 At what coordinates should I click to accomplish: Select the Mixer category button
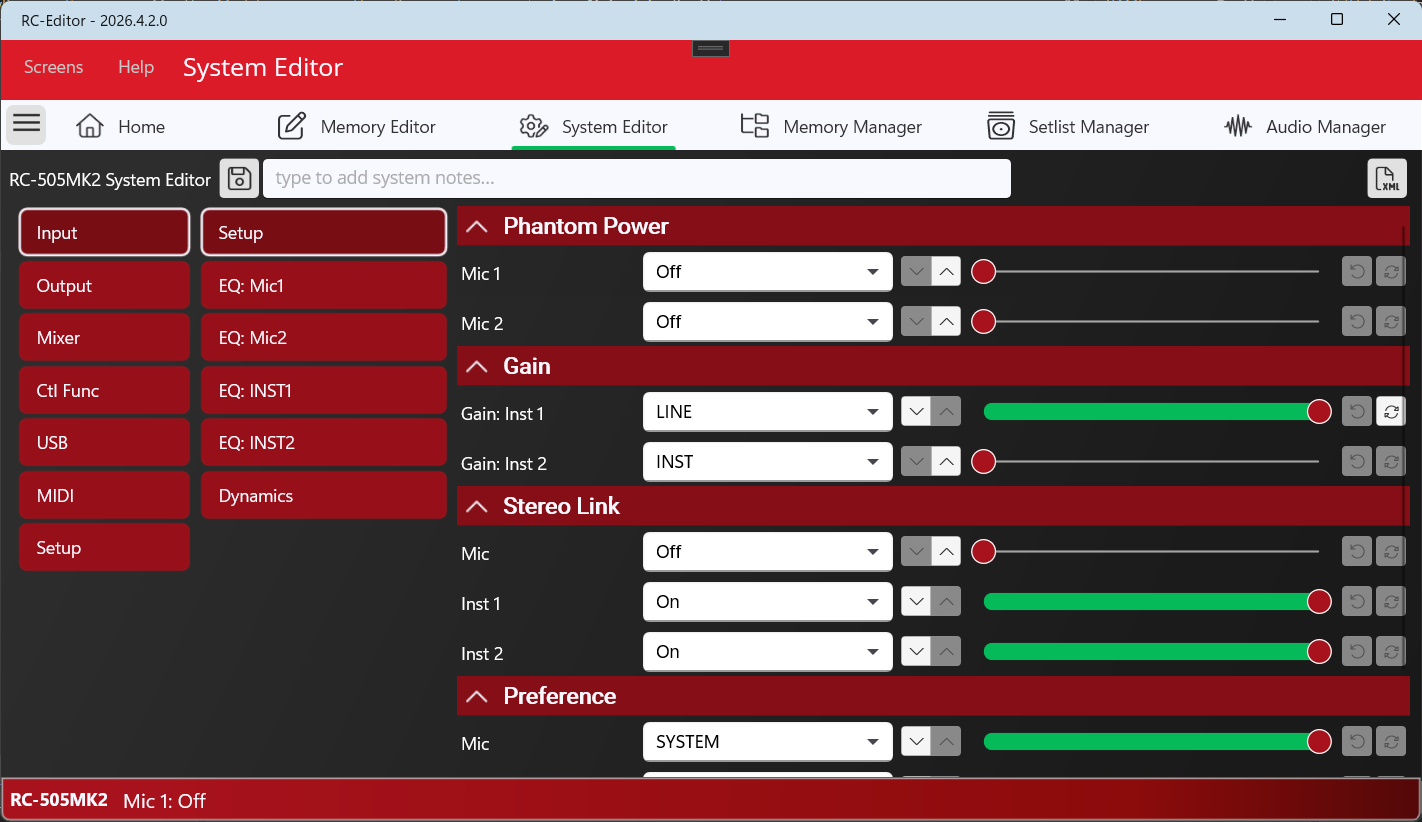click(x=104, y=338)
